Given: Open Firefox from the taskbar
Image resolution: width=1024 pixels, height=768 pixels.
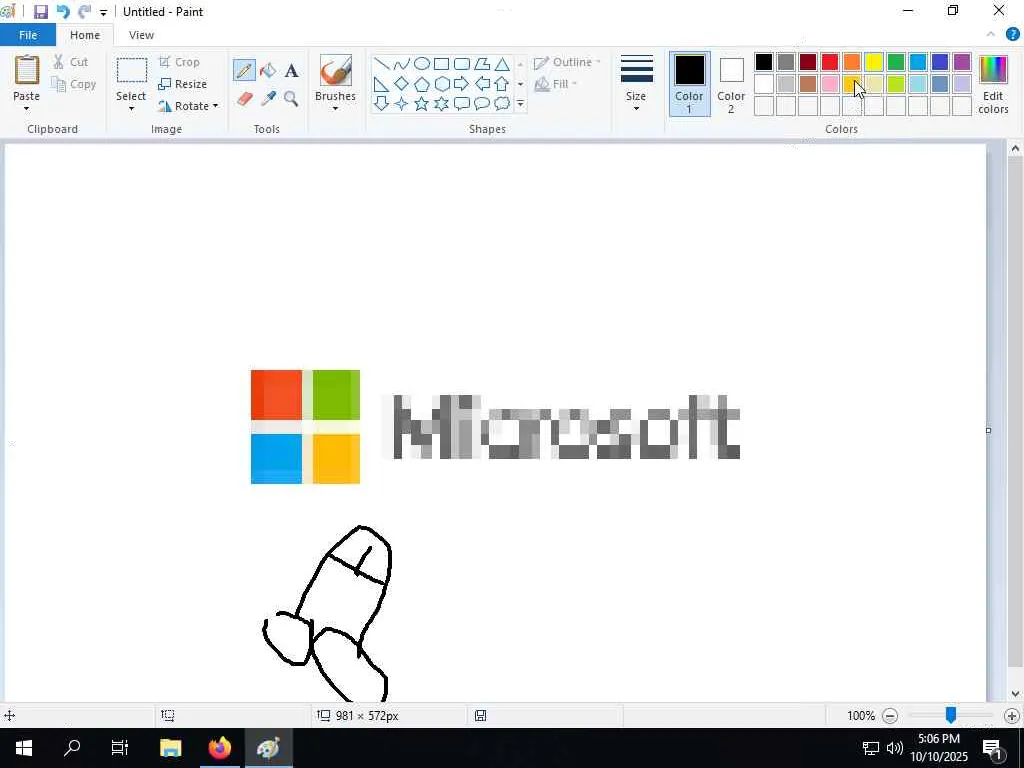Looking at the screenshot, I should point(219,748).
